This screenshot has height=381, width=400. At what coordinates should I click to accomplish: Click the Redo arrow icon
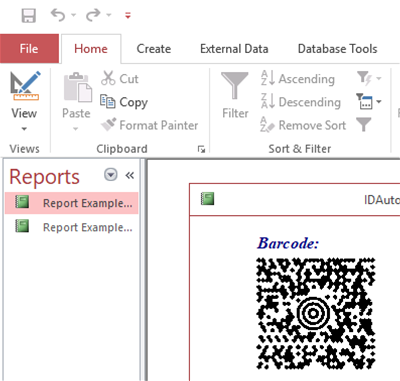(x=93, y=15)
